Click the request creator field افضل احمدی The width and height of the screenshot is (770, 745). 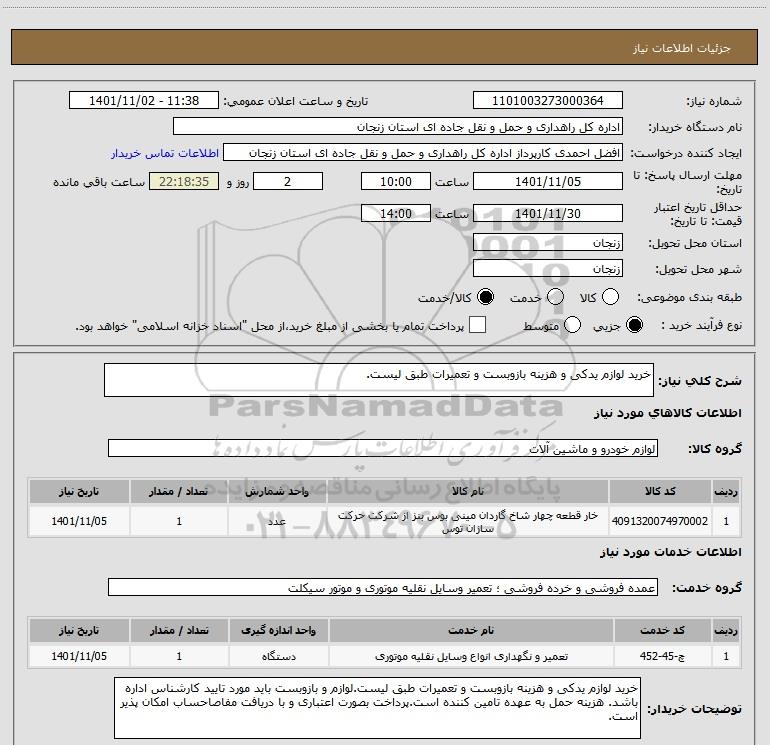click(x=423, y=153)
